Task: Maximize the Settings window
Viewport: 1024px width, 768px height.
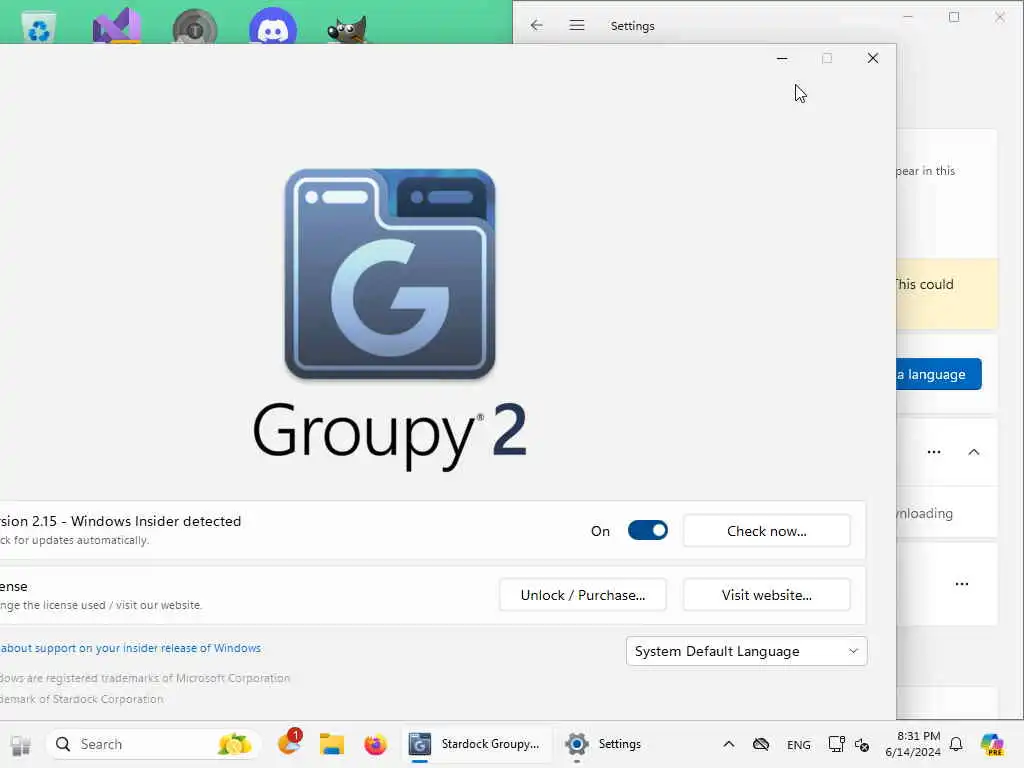Action: (x=954, y=17)
